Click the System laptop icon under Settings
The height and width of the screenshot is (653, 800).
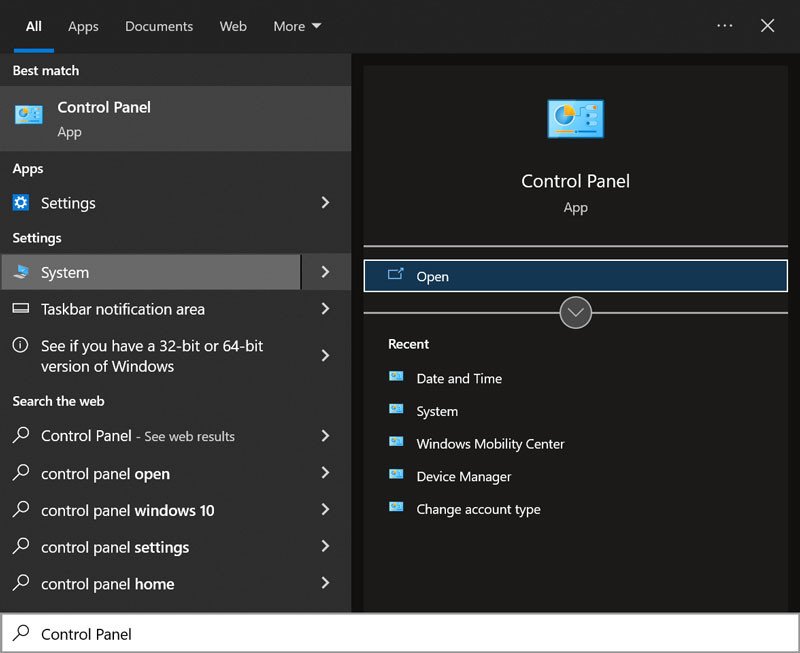coord(21,272)
